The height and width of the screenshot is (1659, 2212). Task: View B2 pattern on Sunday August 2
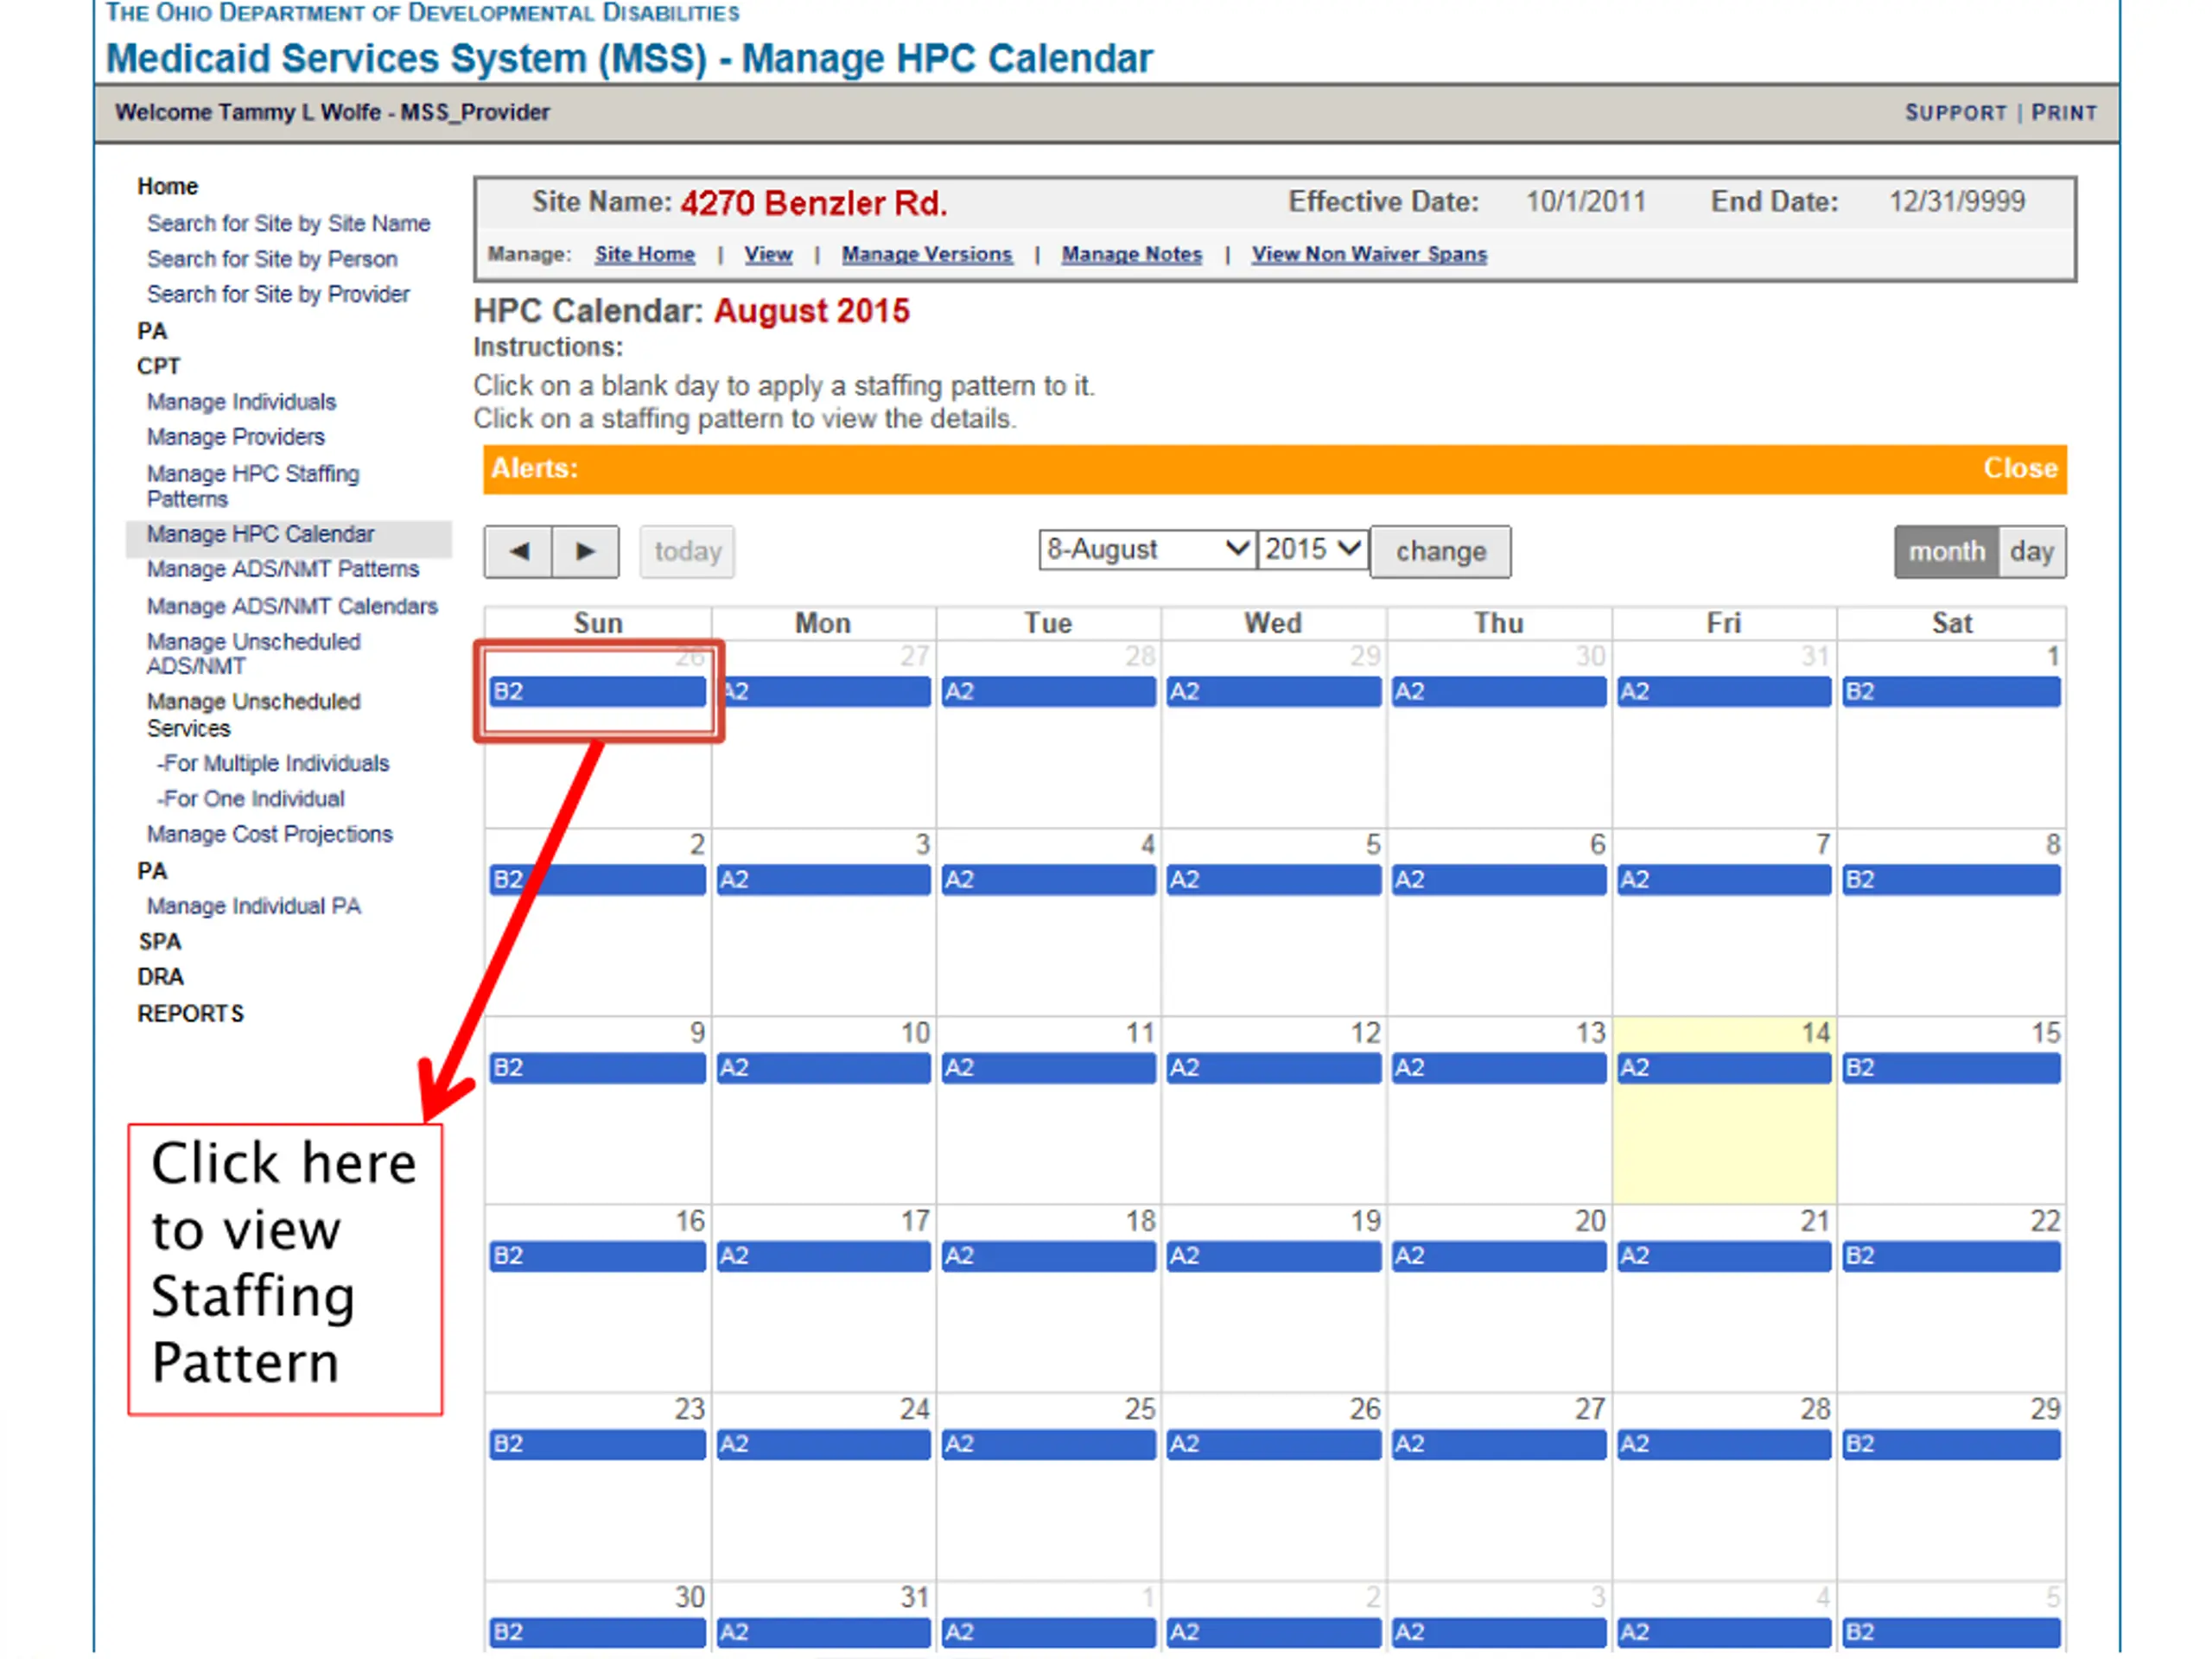pos(597,880)
